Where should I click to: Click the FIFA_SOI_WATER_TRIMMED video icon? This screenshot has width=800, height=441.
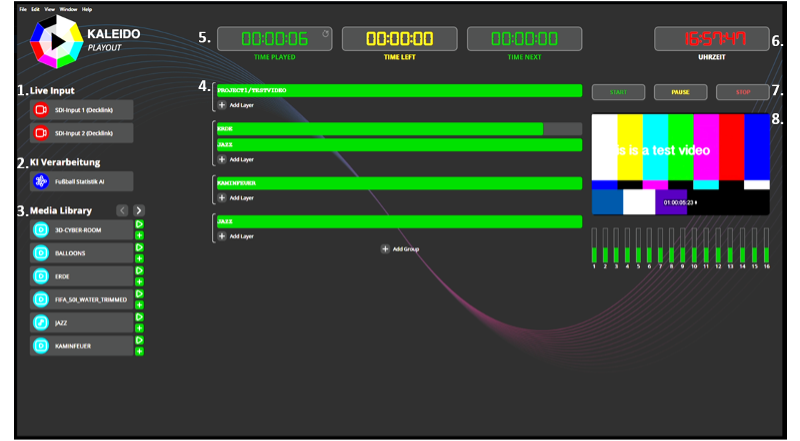pyautogui.click(x=41, y=299)
